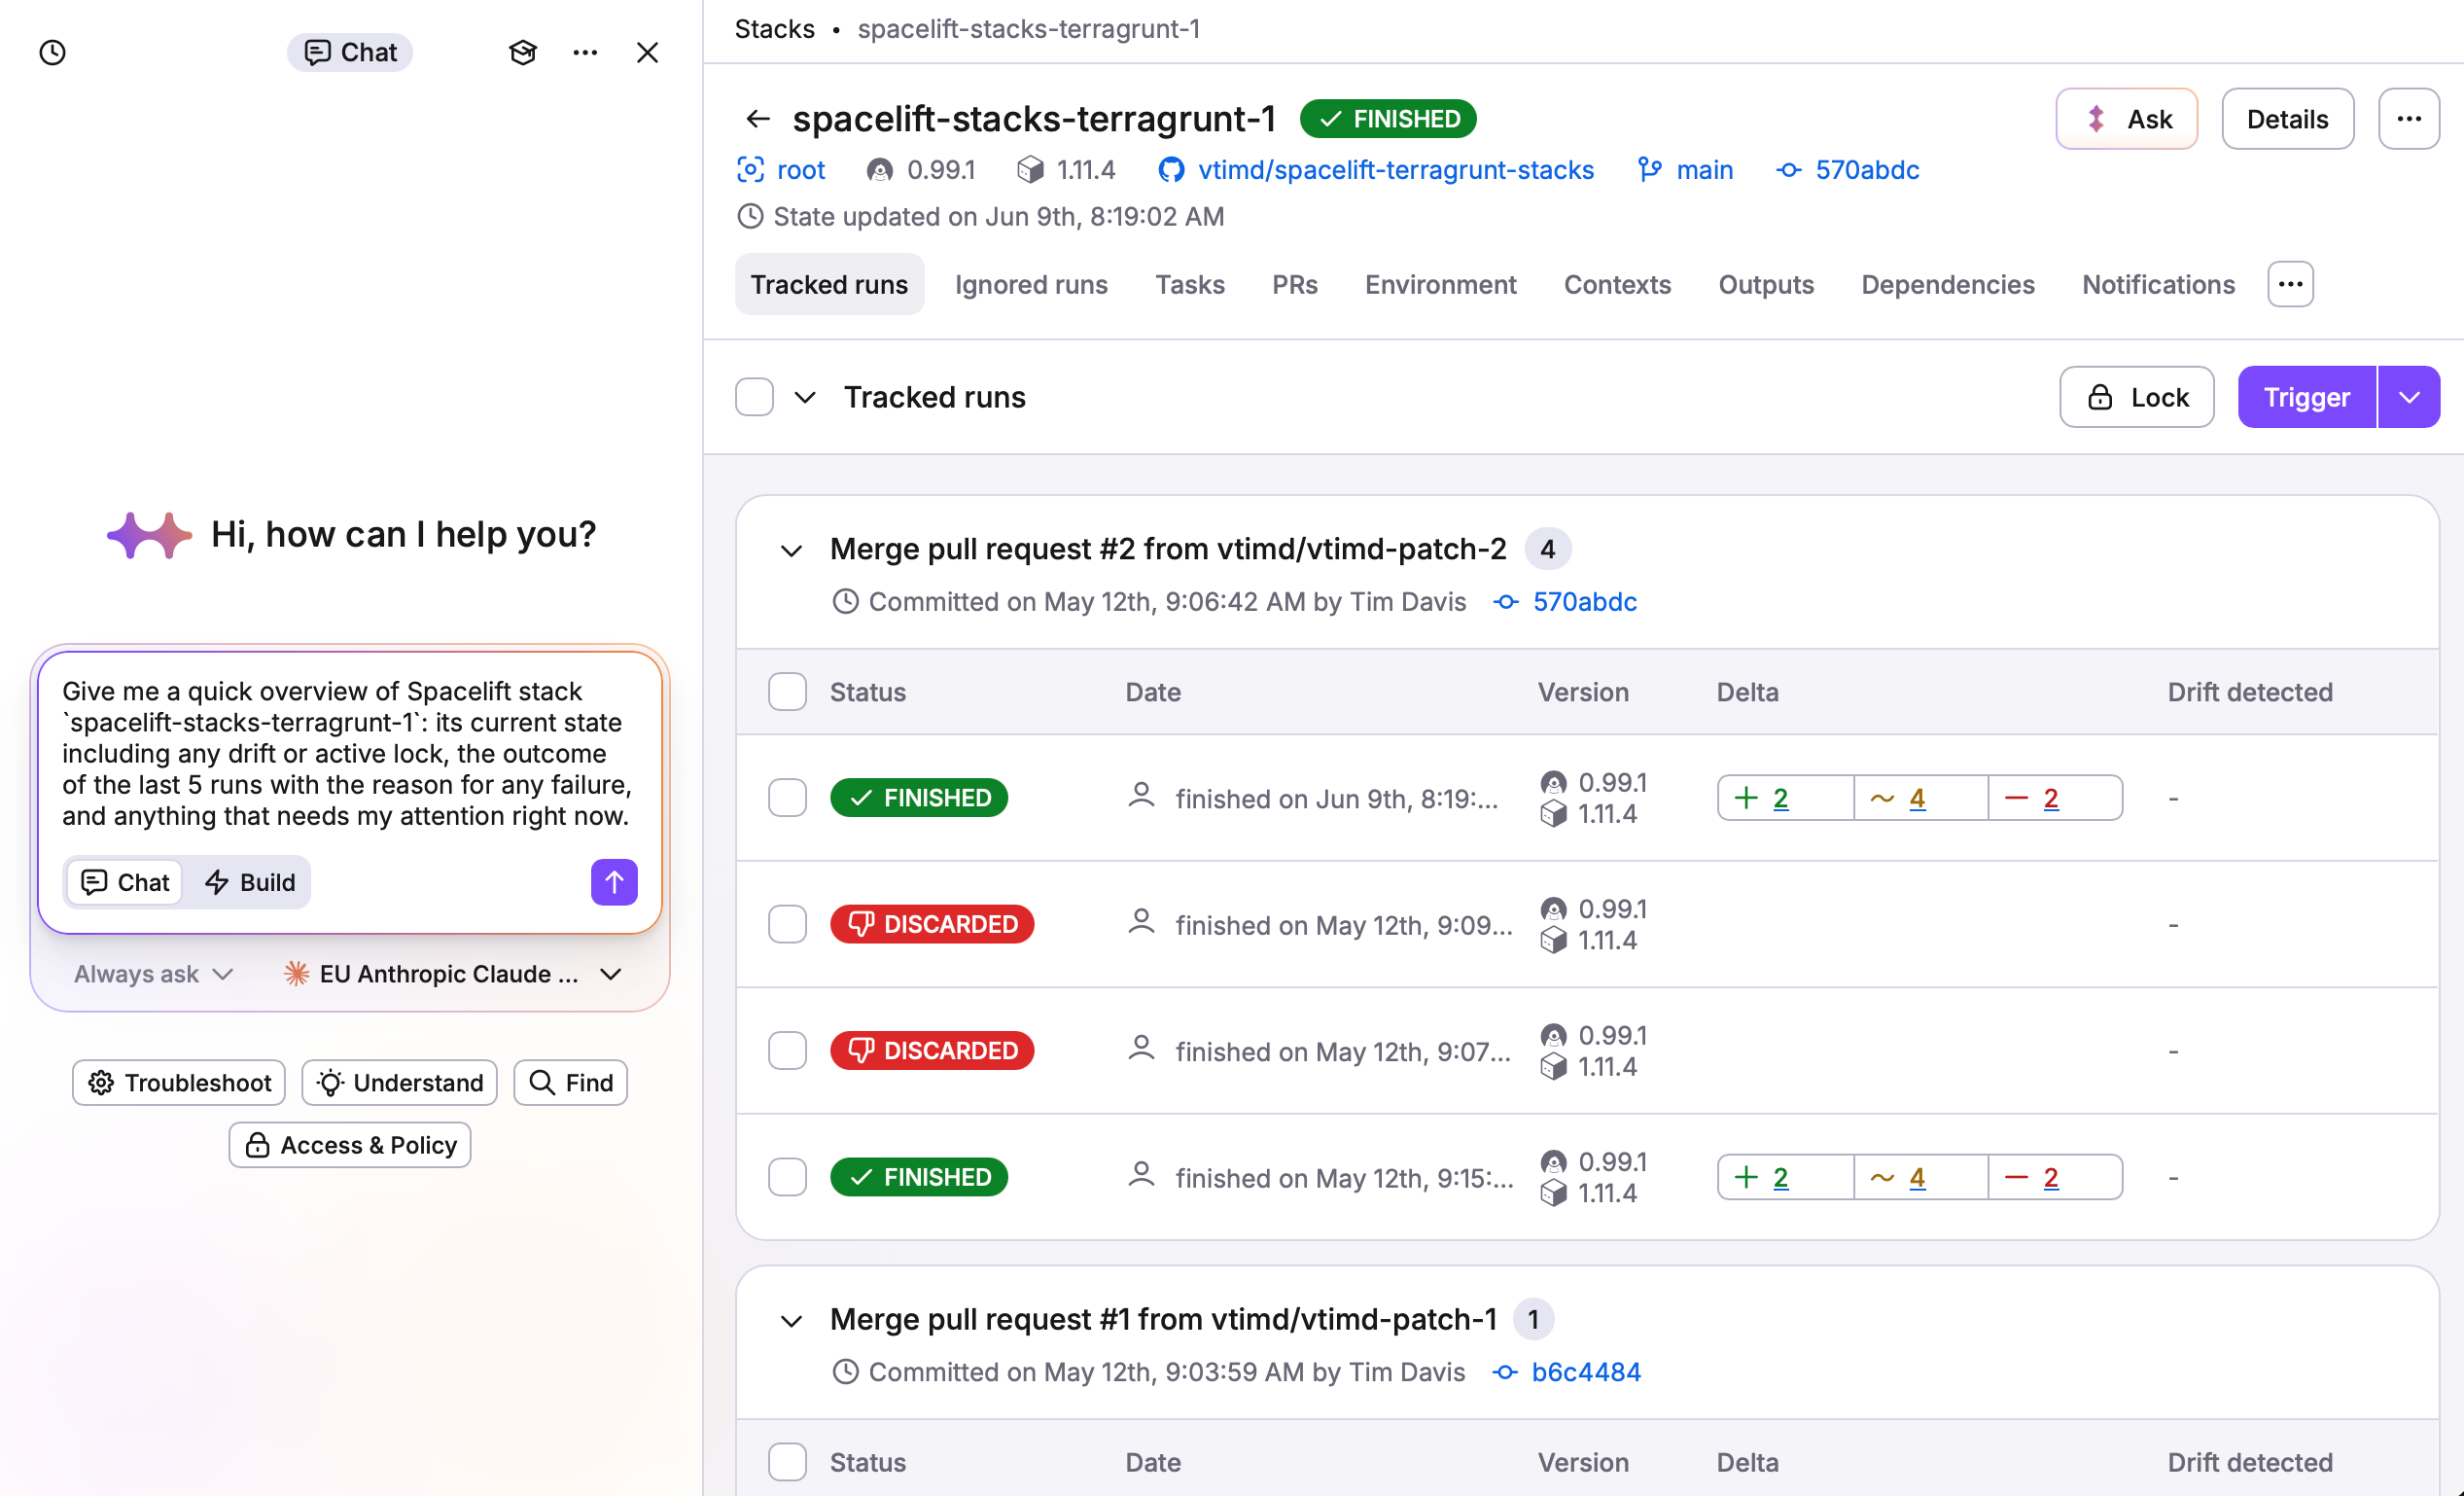Open the Environment tab
This screenshot has height=1496, width=2464.
pos(1440,285)
